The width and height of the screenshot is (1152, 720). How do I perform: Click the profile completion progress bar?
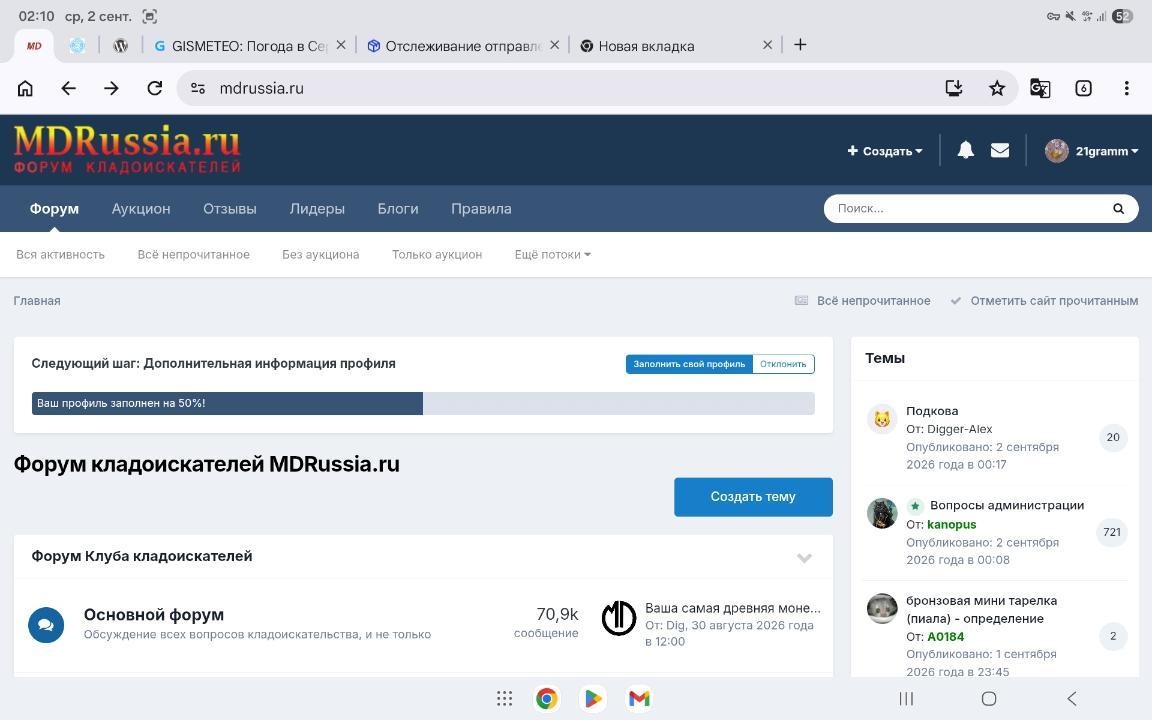[423, 403]
